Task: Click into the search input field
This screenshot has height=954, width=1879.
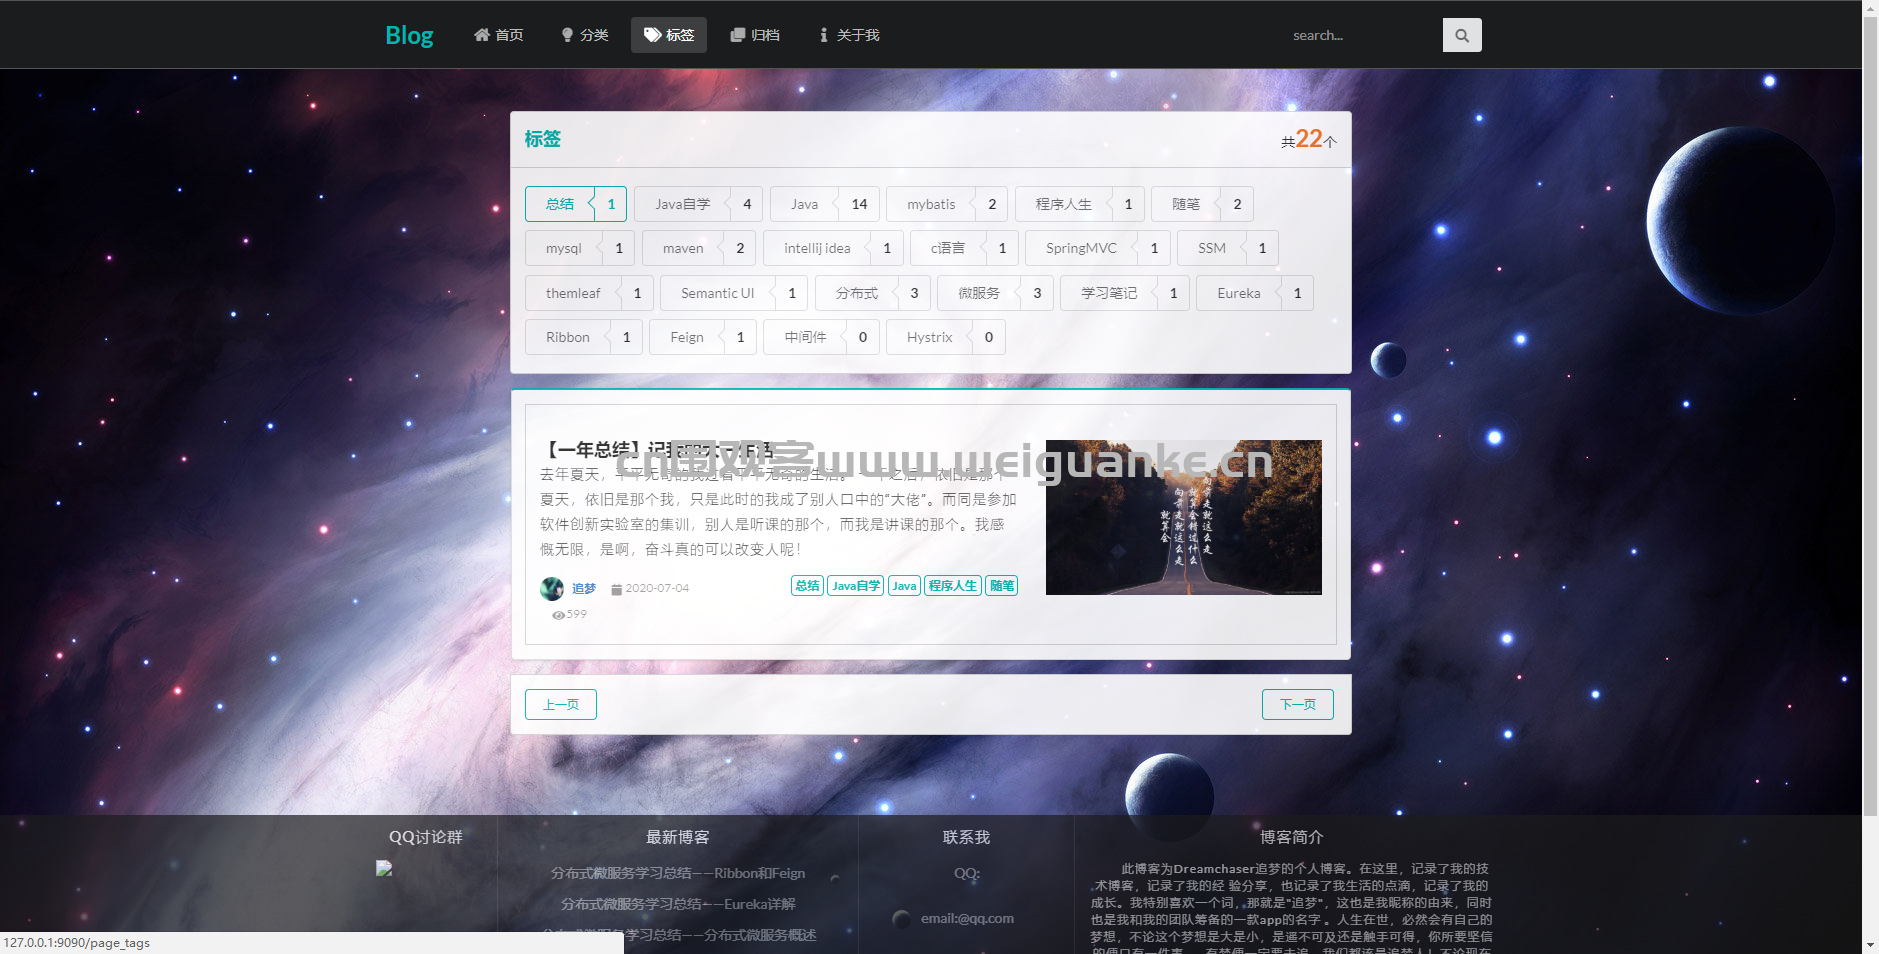Action: pos(1360,35)
